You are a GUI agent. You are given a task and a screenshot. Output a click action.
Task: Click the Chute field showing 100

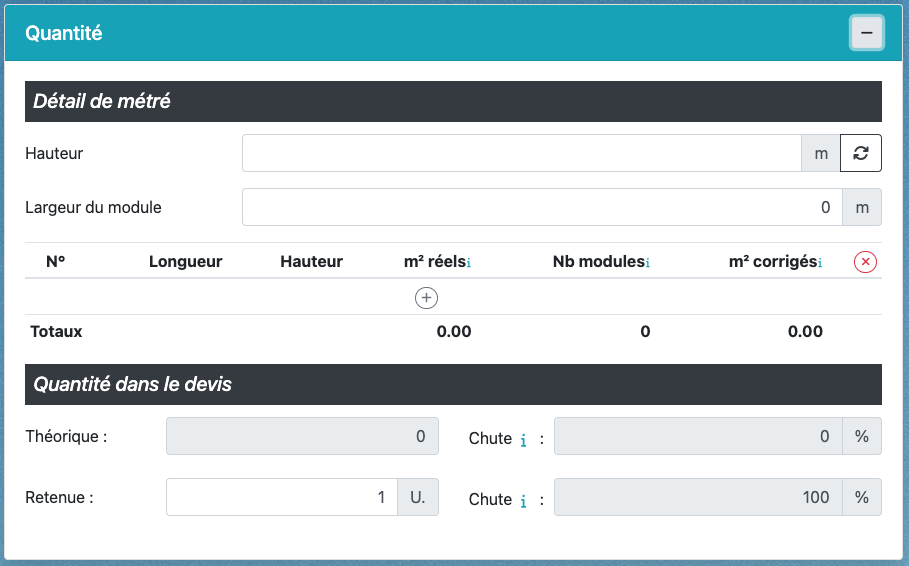pos(698,497)
